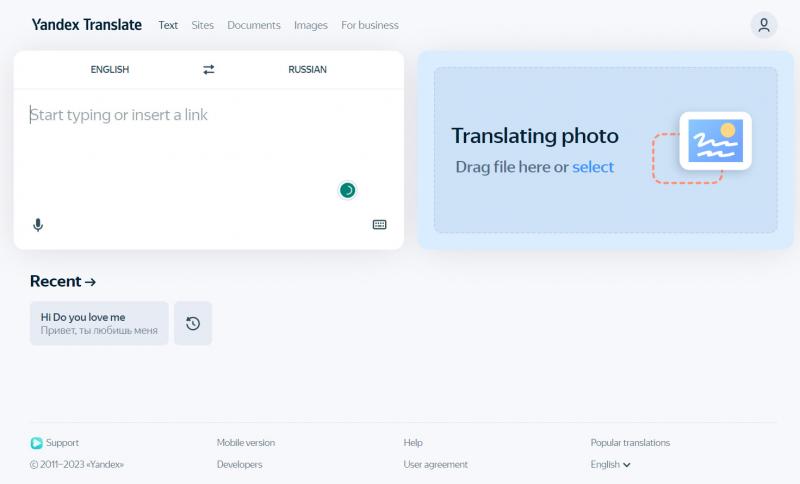The height and width of the screenshot is (484, 800).
Task: Start voice input with microphone icon
Action: click(38, 225)
